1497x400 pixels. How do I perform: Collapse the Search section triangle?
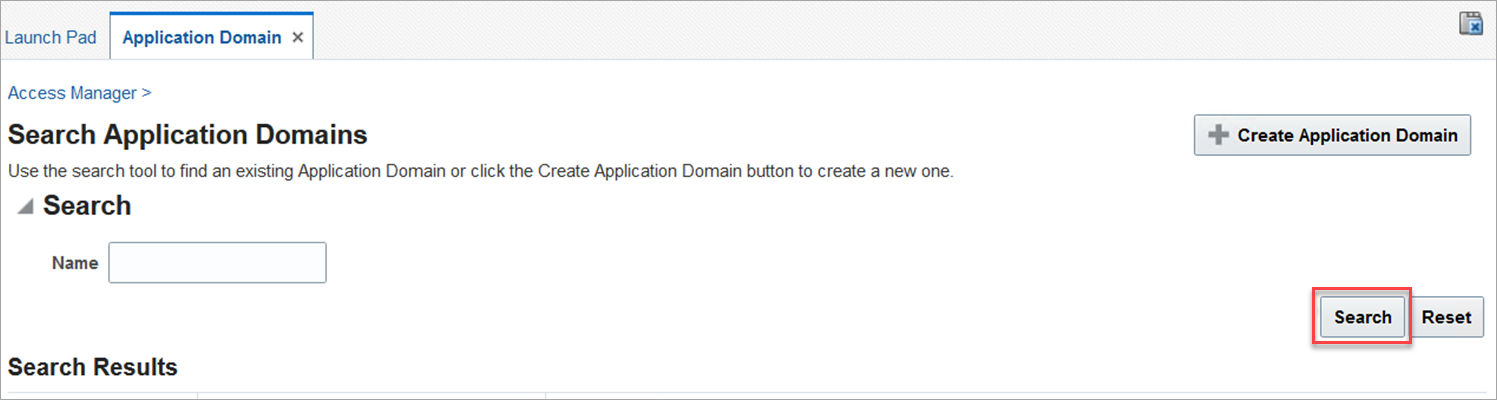pos(26,207)
